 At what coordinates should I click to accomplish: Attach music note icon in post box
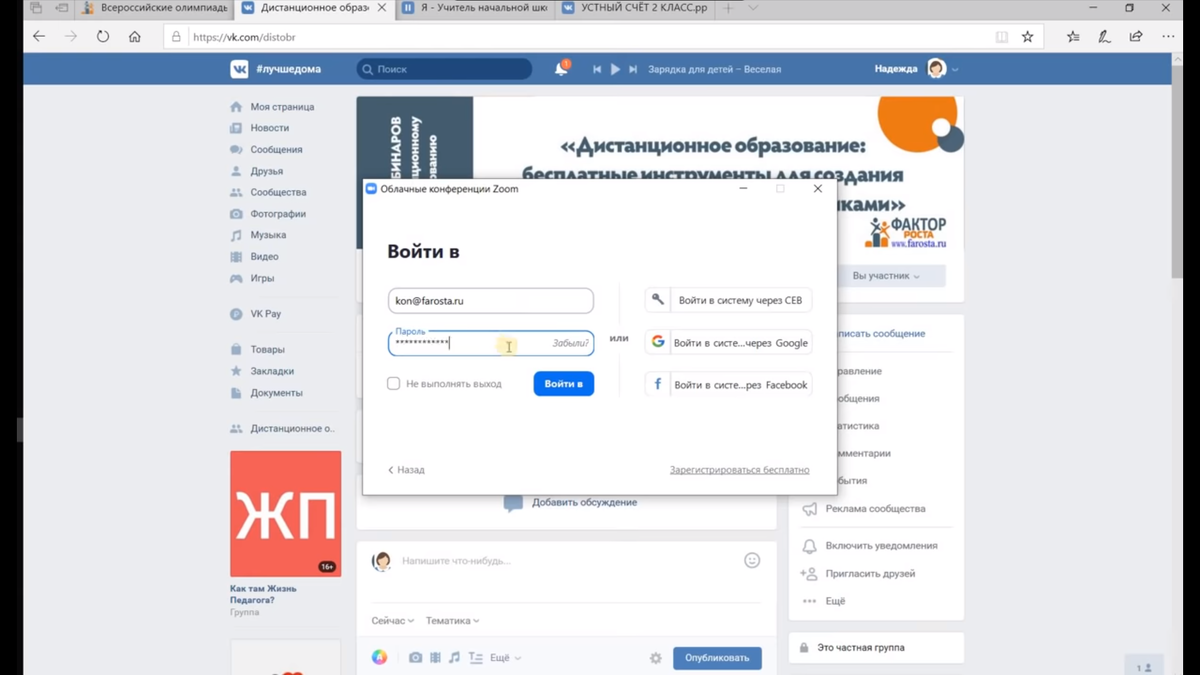tap(454, 658)
